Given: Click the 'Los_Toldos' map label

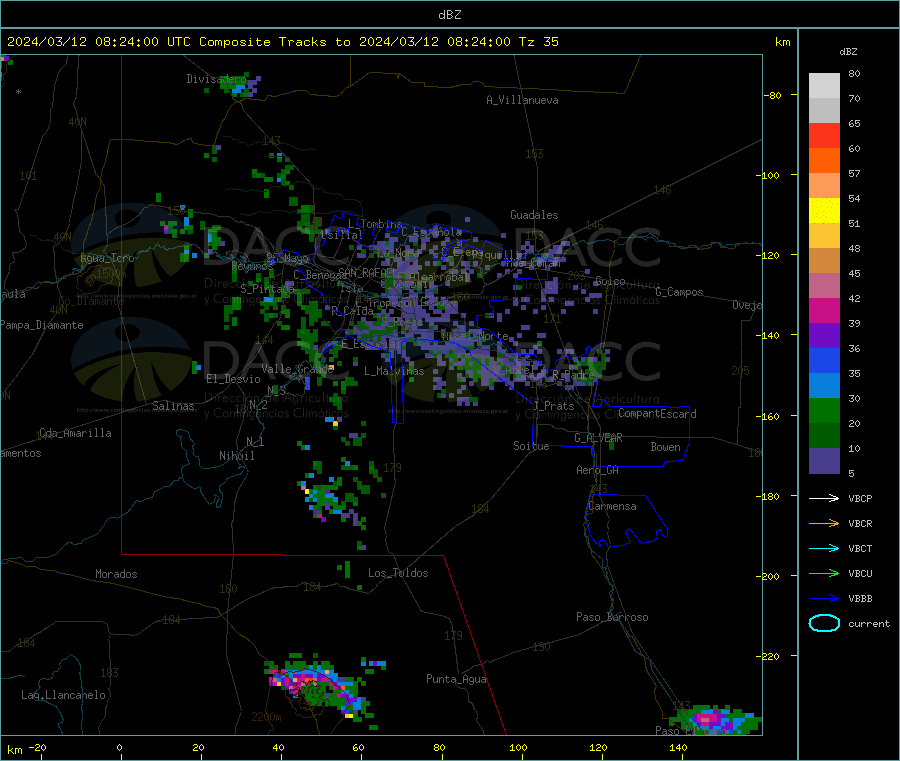Looking at the screenshot, I should (398, 573).
